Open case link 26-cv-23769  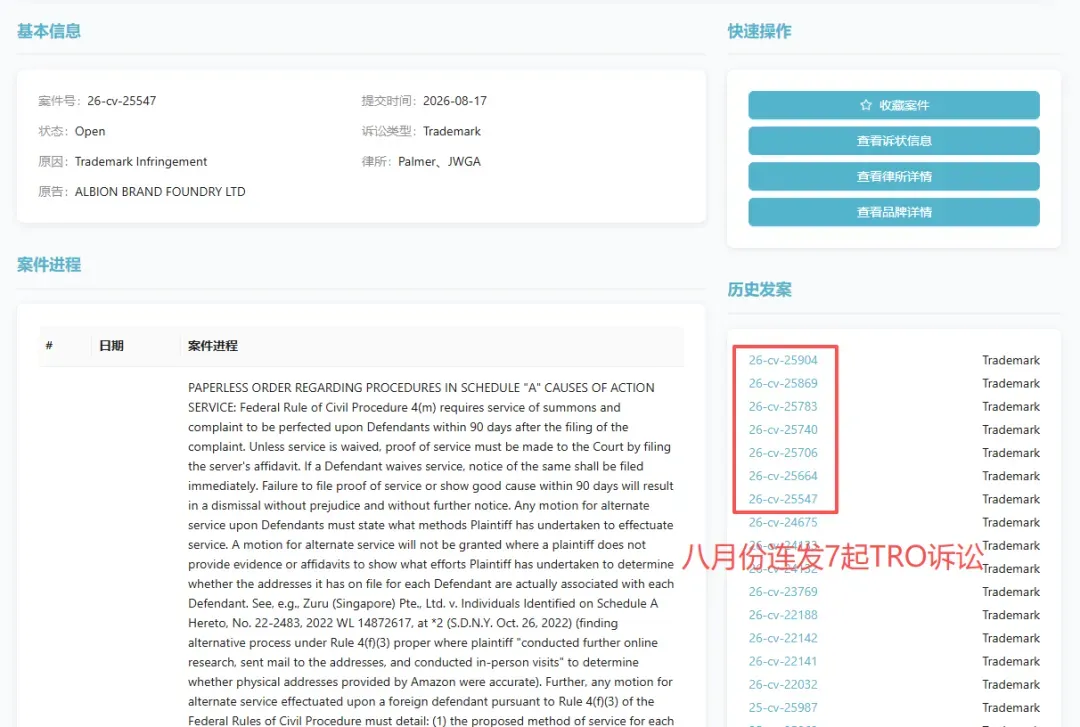tap(783, 592)
